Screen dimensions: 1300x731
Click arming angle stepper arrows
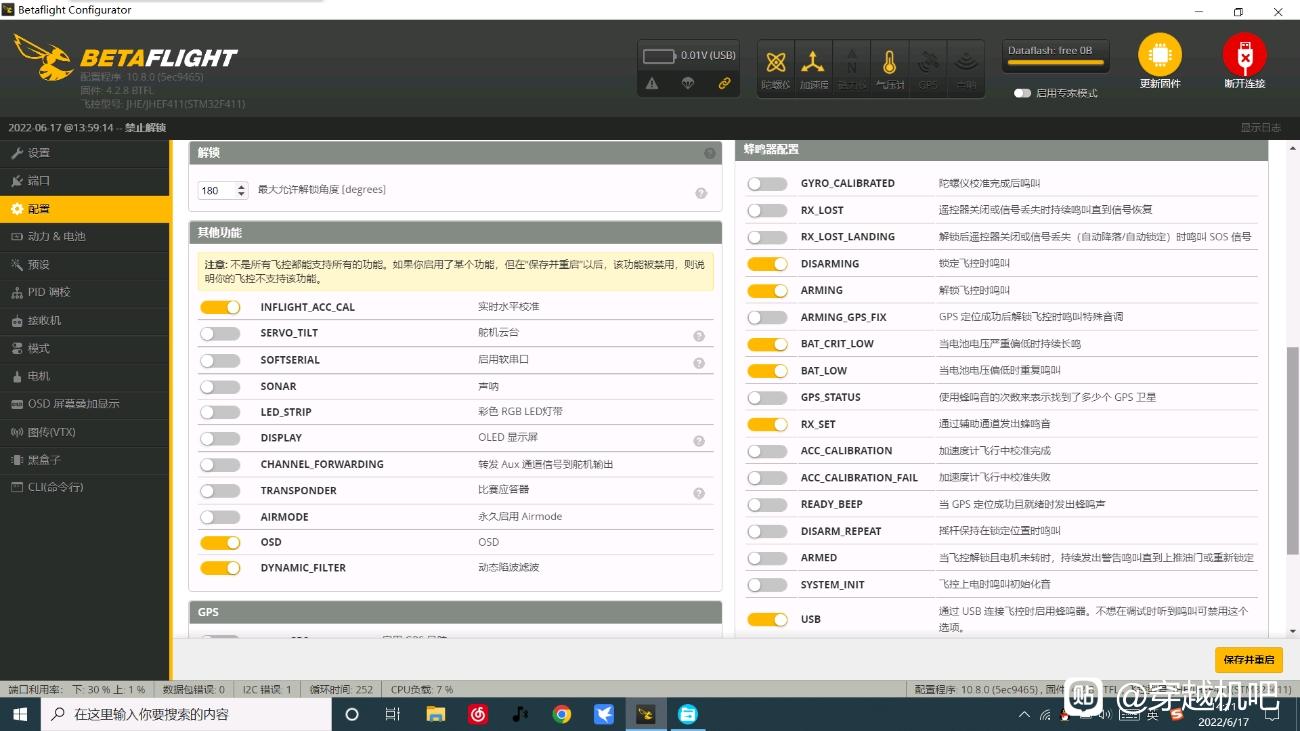tap(241, 190)
